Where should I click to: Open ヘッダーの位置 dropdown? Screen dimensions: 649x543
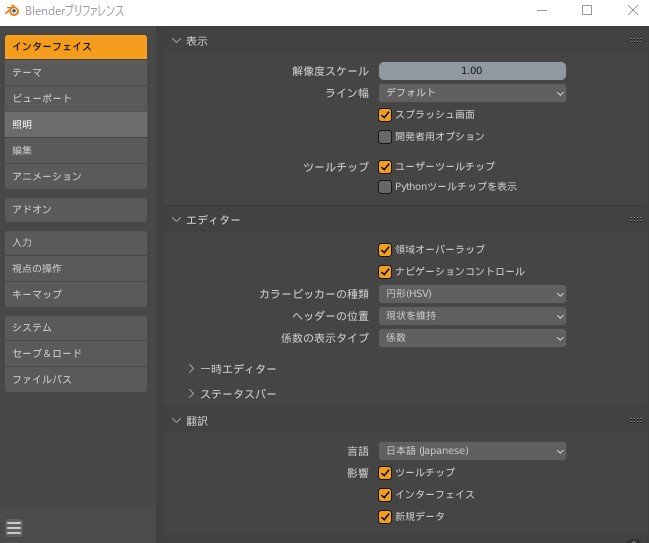click(x=472, y=316)
